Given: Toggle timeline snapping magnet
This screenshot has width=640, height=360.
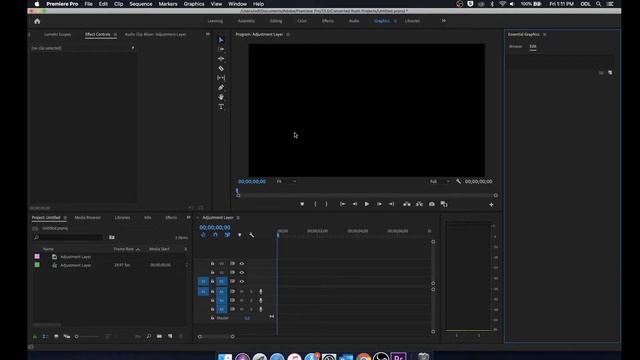Looking at the screenshot, I should click(x=215, y=235).
